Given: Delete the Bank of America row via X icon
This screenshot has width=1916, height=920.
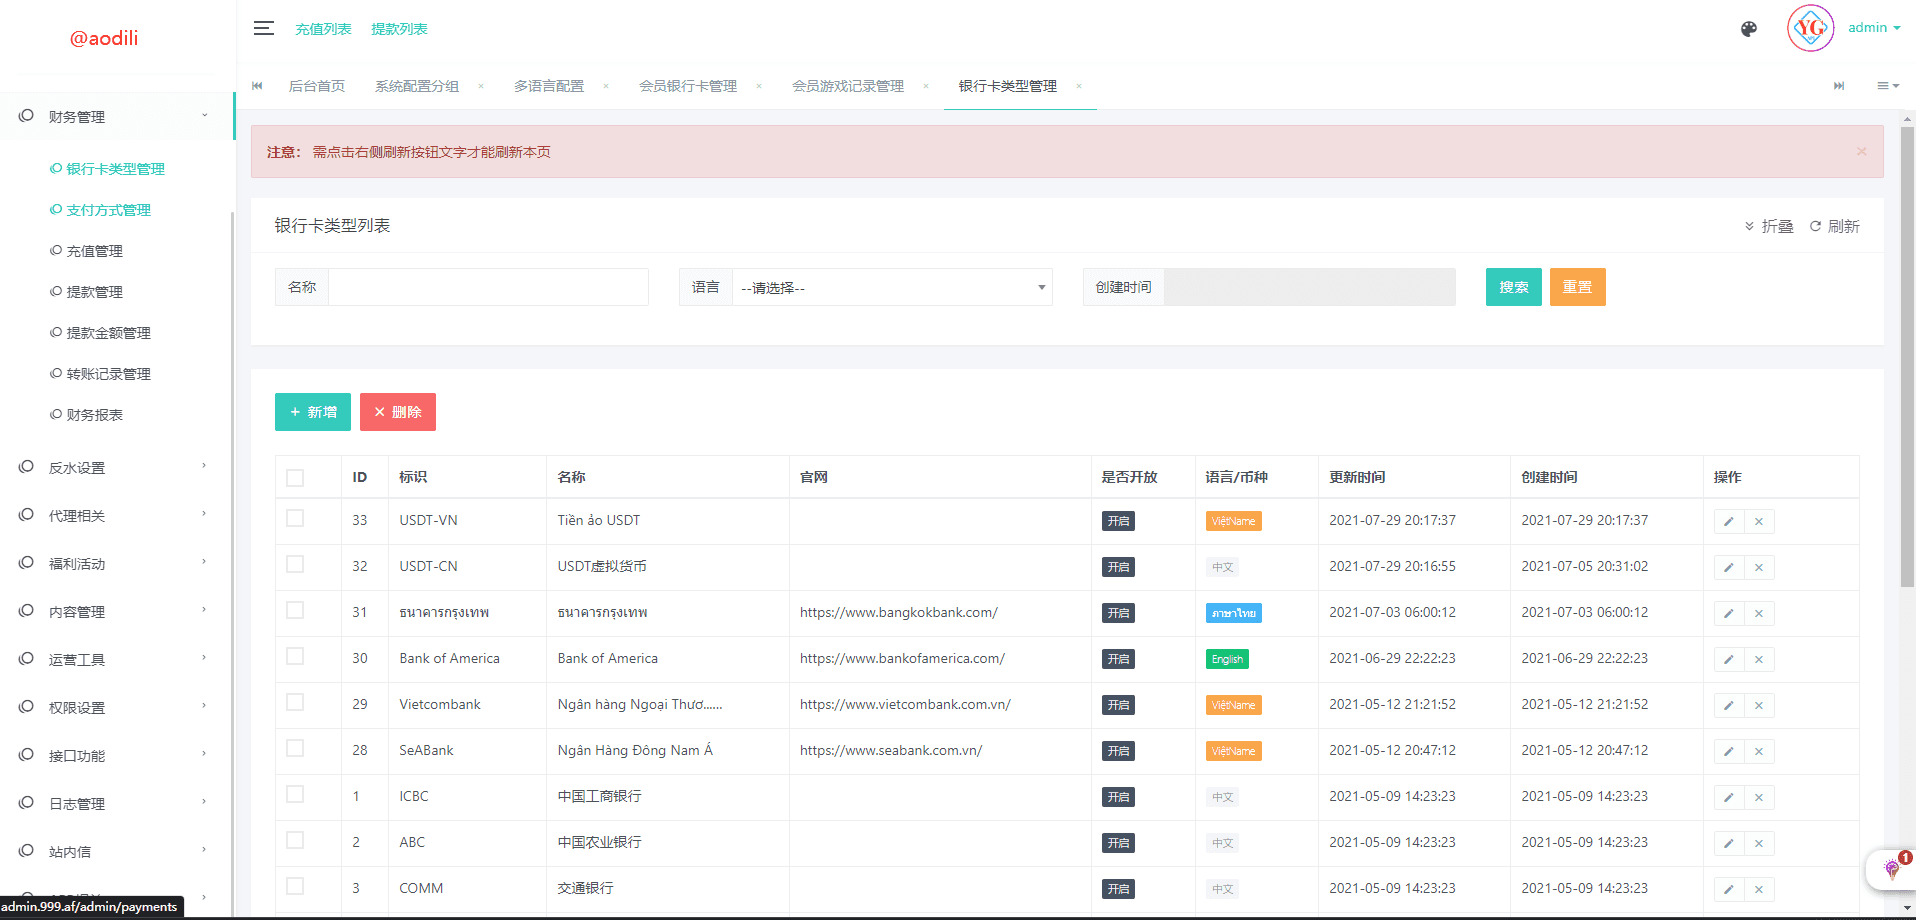Looking at the screenshot, I should (1758, 659).
